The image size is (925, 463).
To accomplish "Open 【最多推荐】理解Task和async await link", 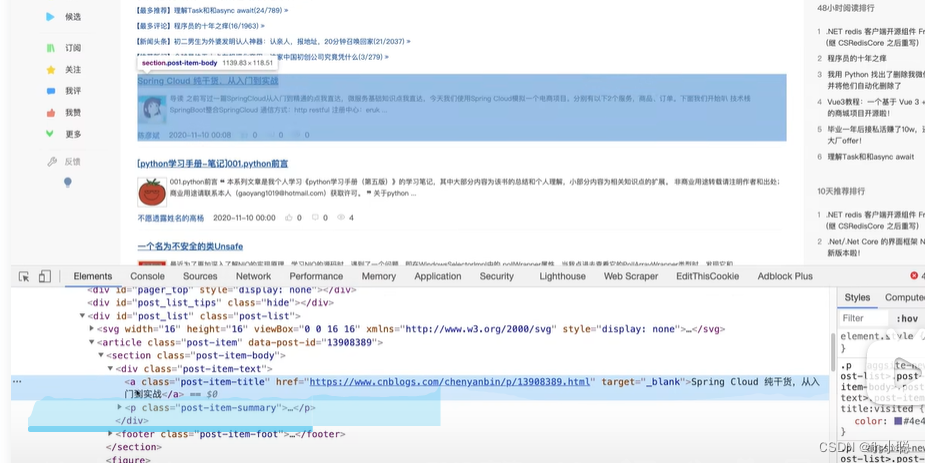I will tap(212, 11).
